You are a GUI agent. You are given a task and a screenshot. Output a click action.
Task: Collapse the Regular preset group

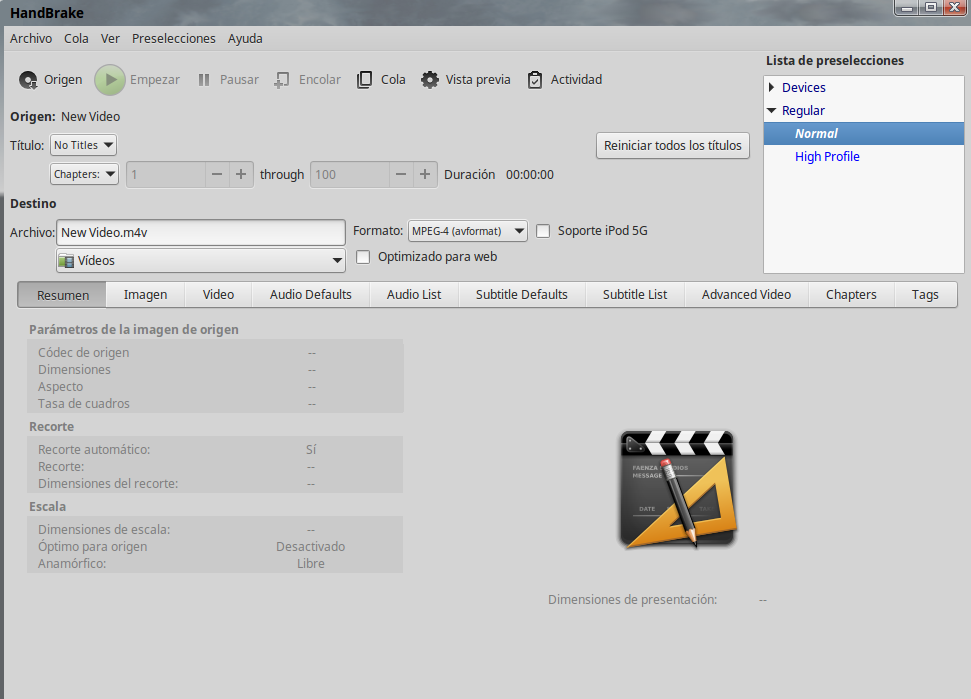click(x=771, y=110)
